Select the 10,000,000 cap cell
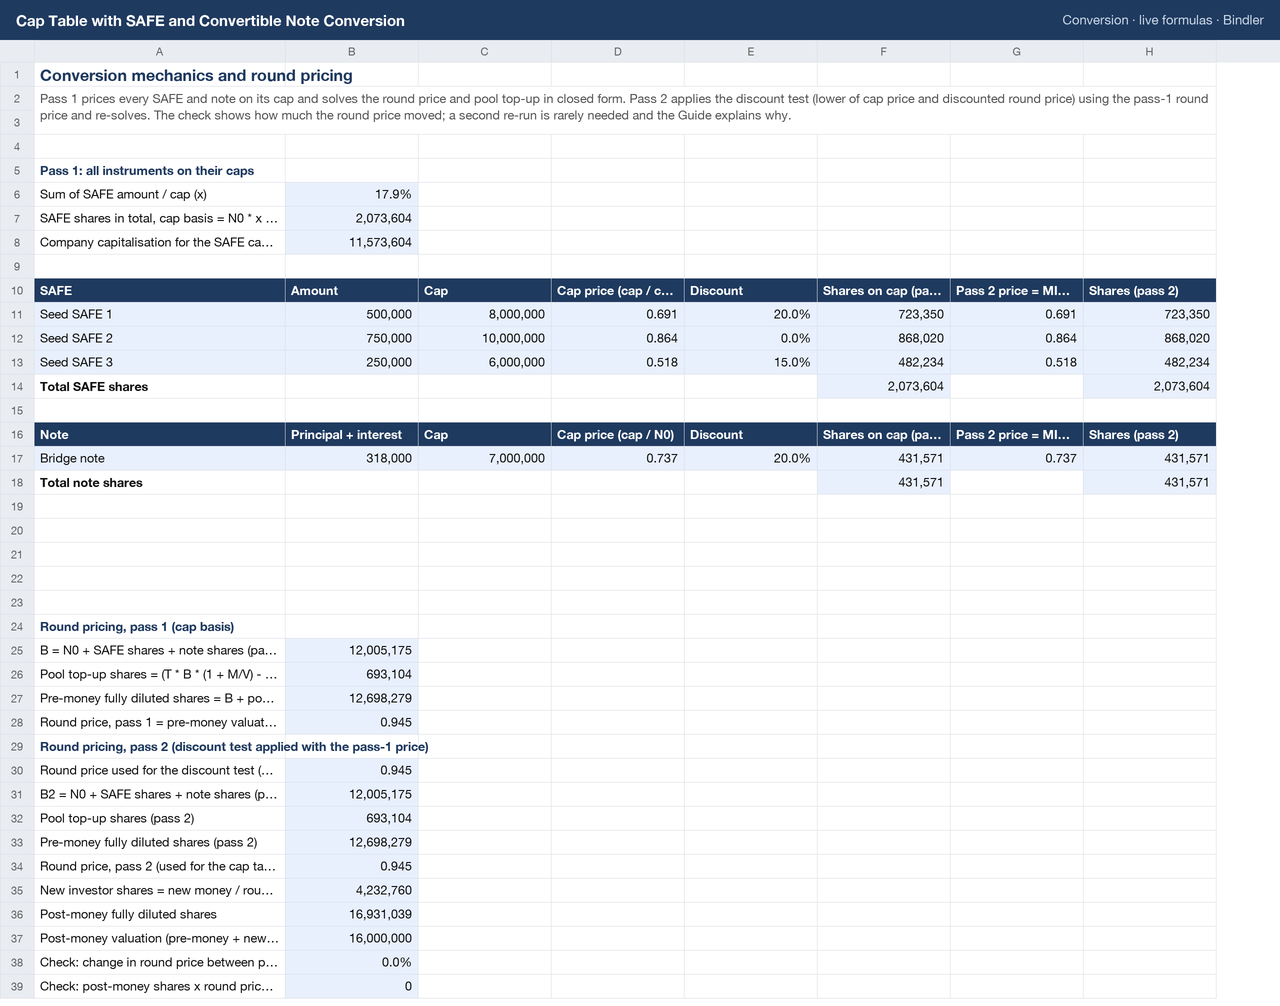Viewport: 1280px width, 1006px height. click(484, 338)
